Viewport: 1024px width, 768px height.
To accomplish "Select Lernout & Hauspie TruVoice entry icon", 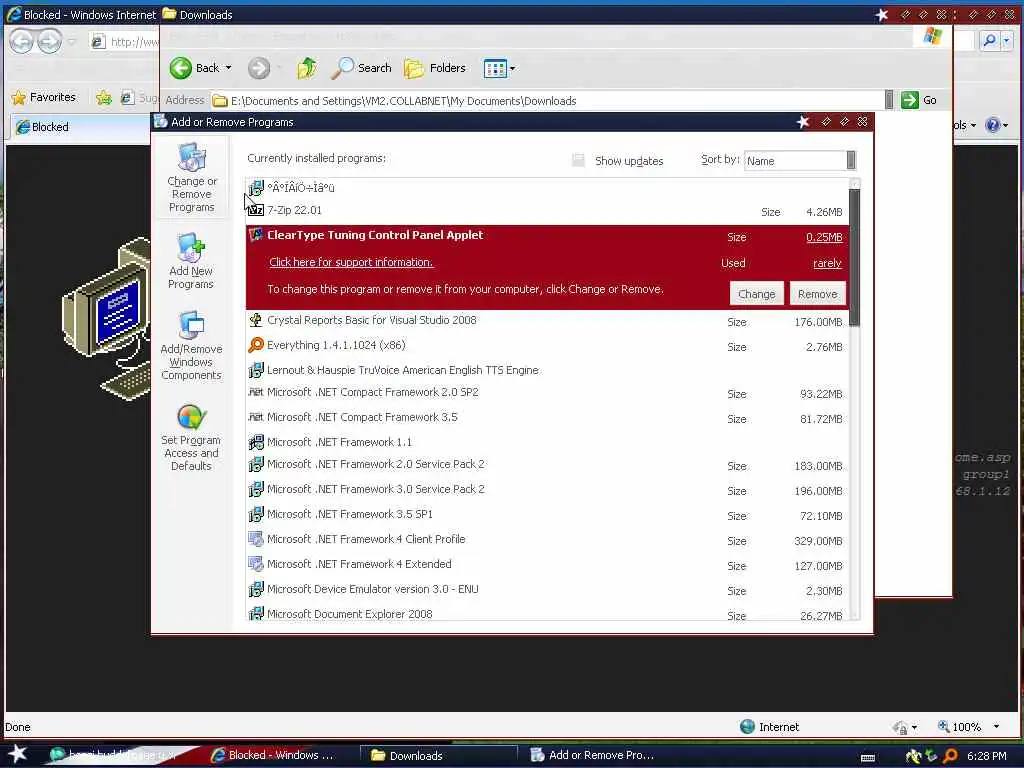I will 256,370.
